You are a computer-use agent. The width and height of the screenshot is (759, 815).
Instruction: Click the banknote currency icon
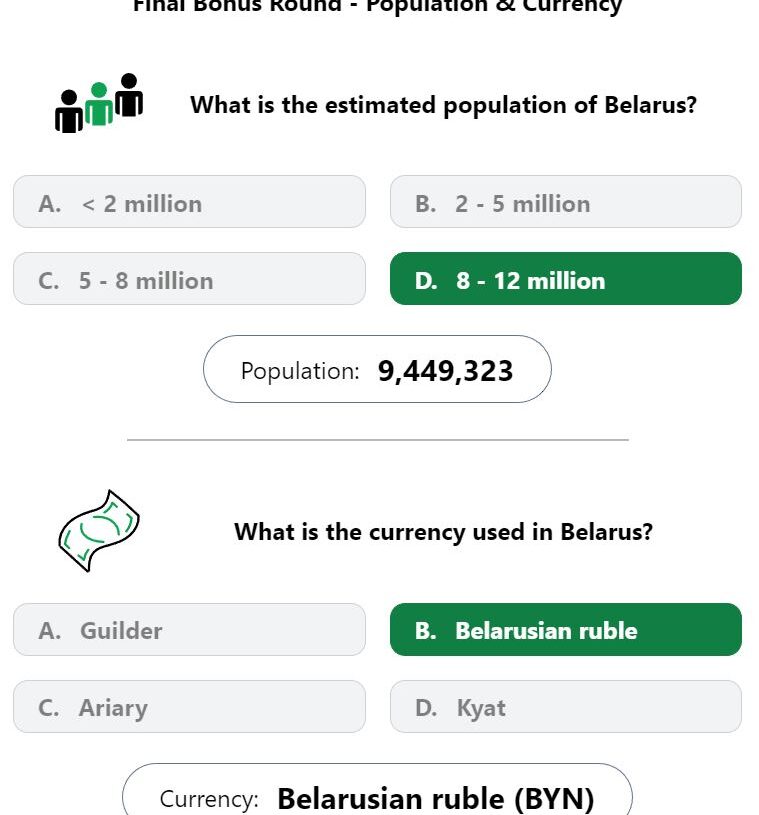[x=99, y=531]
